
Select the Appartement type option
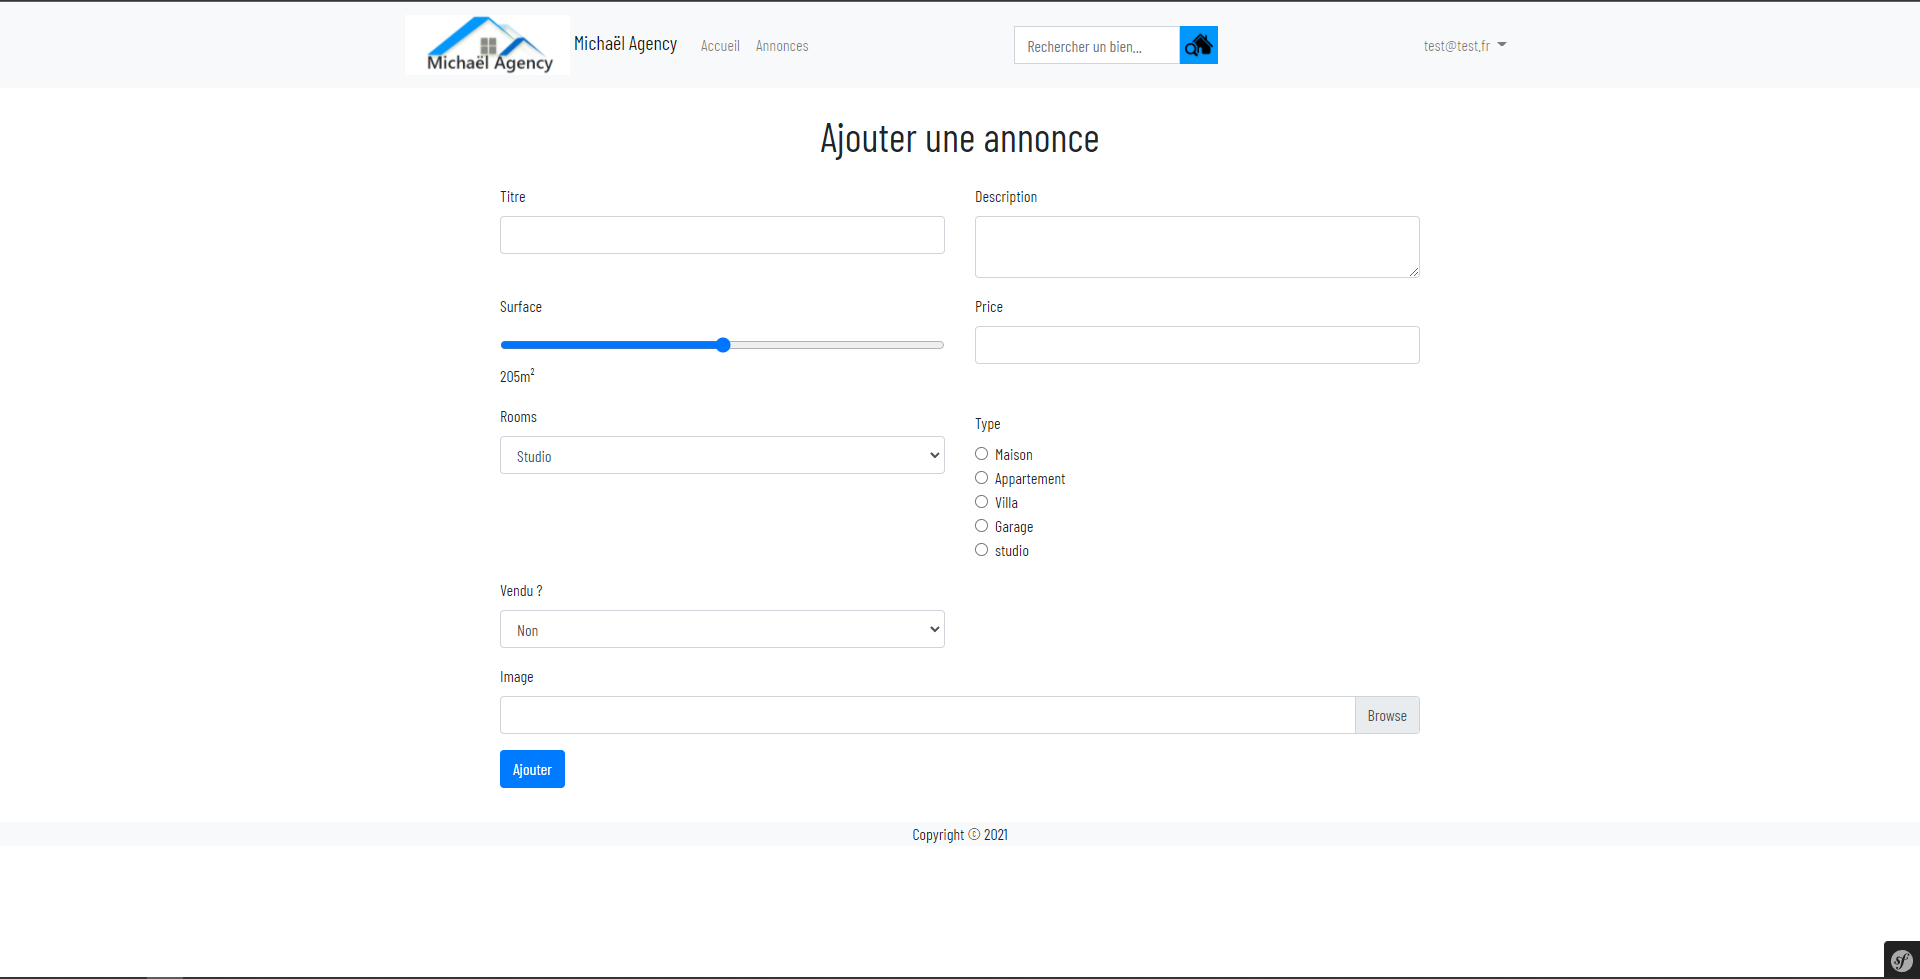(981, 478)
